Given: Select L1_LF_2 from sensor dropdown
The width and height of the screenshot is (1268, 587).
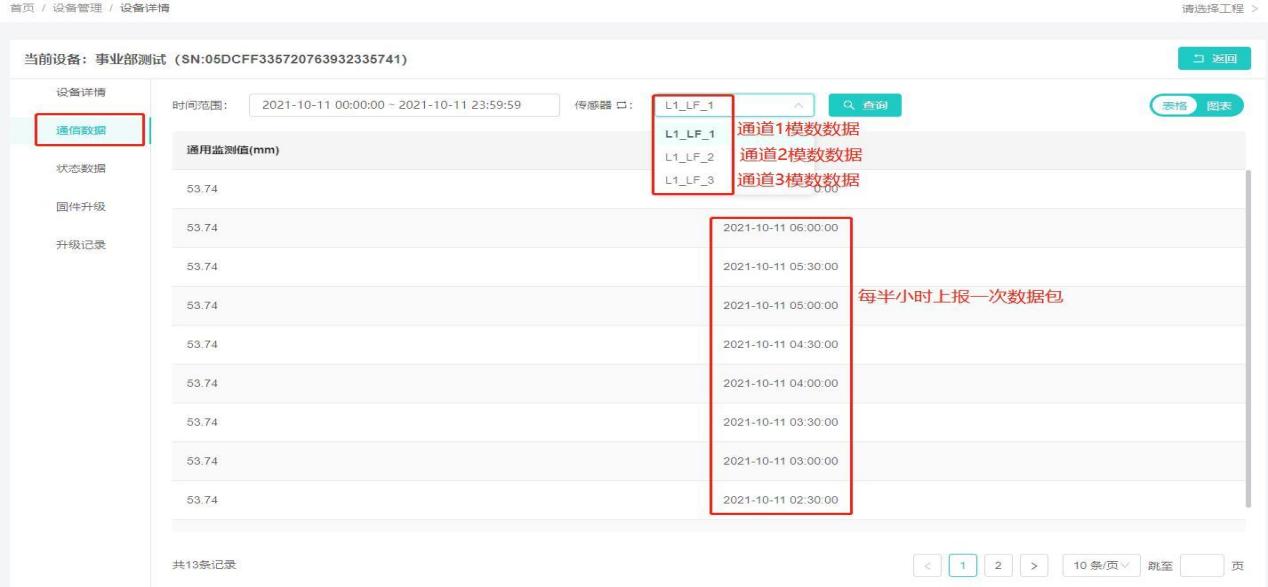Looking at the screenshot, I should tap(690, 157).
